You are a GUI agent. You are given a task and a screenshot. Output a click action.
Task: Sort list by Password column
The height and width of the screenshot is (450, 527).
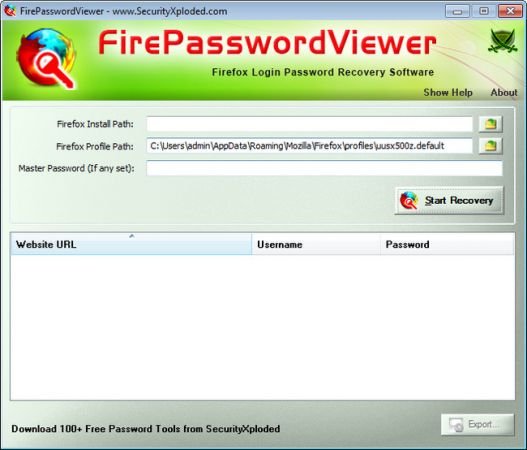447,244
